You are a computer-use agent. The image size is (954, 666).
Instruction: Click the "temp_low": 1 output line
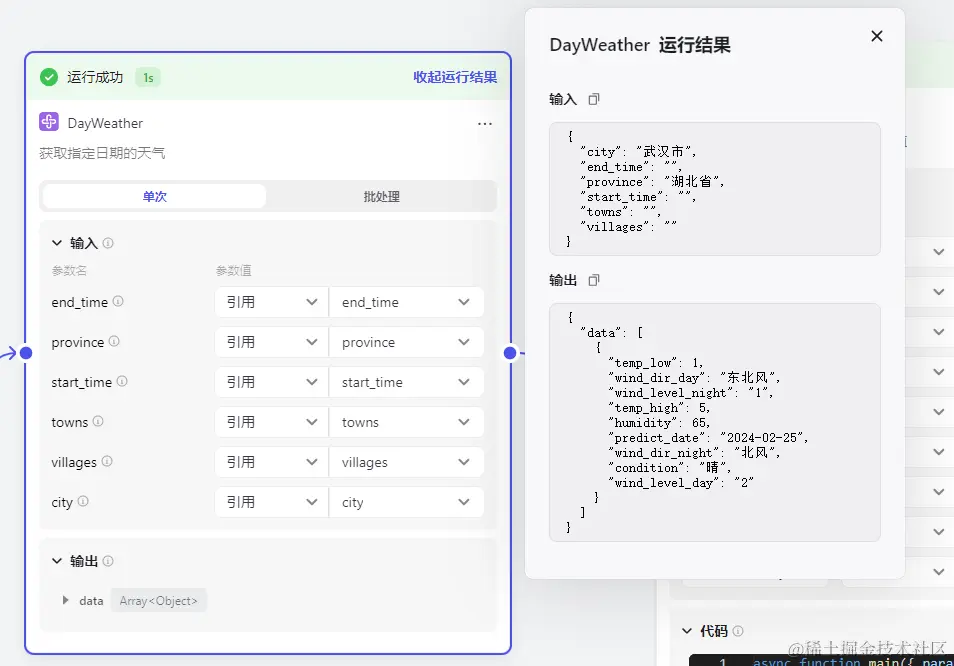pos(656,362)
